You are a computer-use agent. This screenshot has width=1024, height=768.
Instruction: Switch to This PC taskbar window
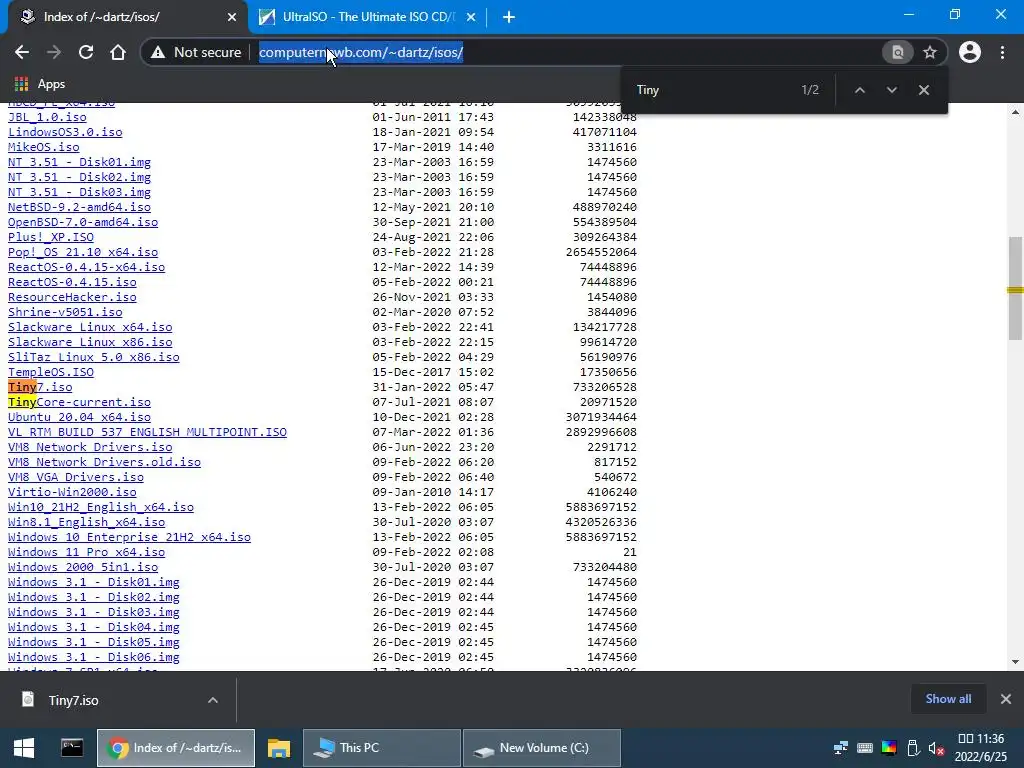click(381, 748)
